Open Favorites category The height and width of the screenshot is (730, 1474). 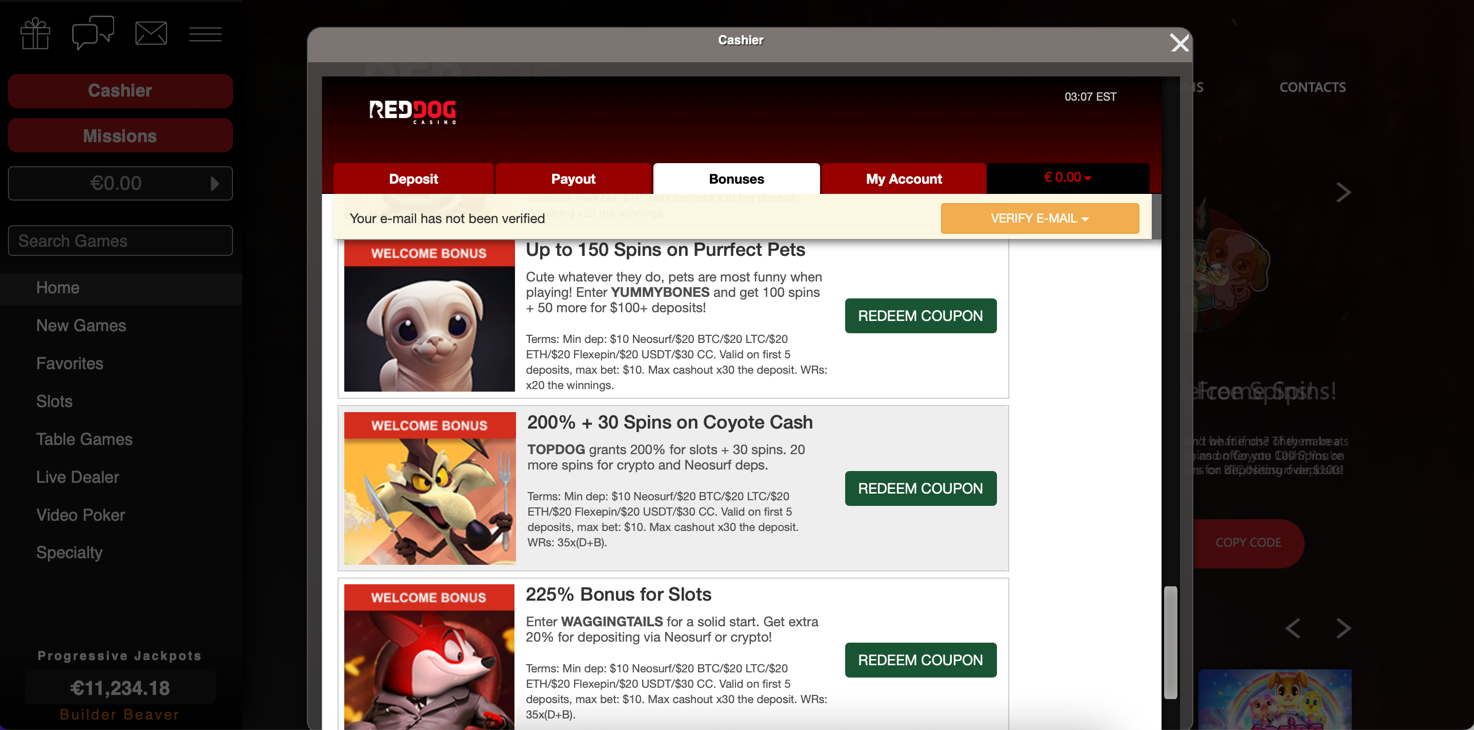70,364
